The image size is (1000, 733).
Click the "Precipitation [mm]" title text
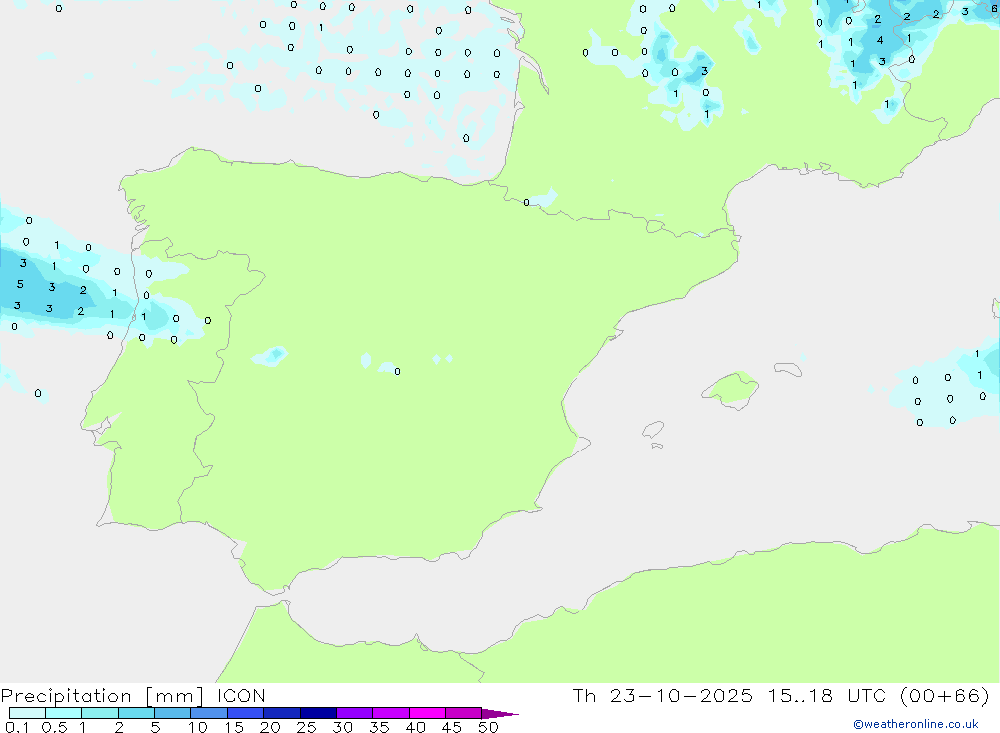click(102, 696)
